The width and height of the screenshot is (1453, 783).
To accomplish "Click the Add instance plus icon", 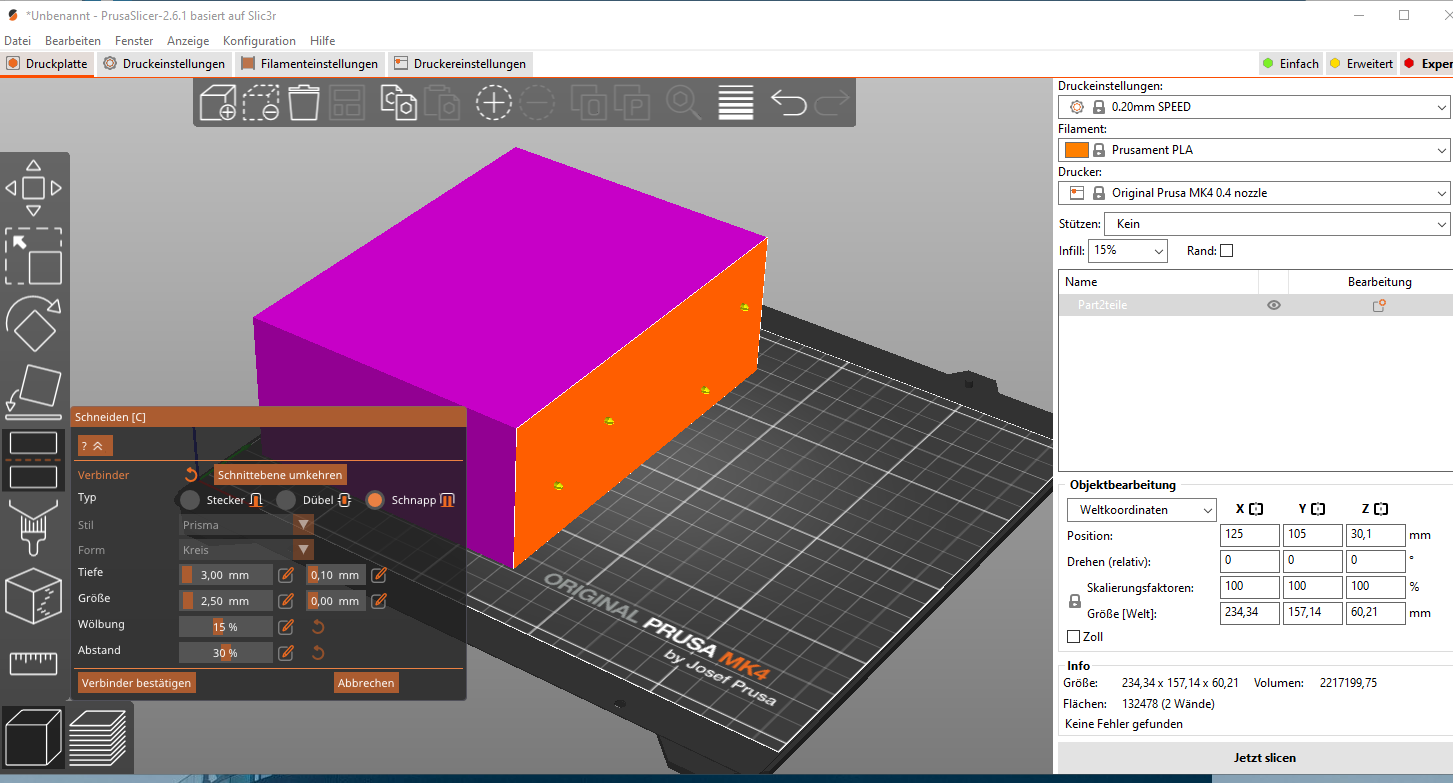I will (x=493, y=102).
